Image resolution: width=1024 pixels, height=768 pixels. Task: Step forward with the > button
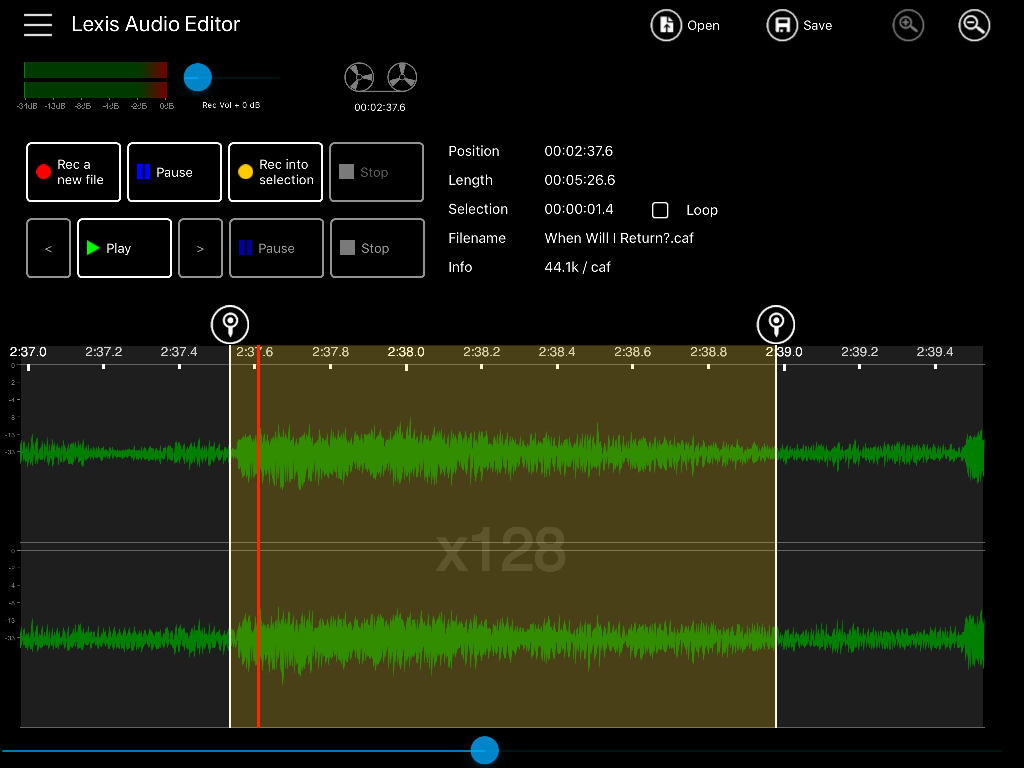click(200, 248)
